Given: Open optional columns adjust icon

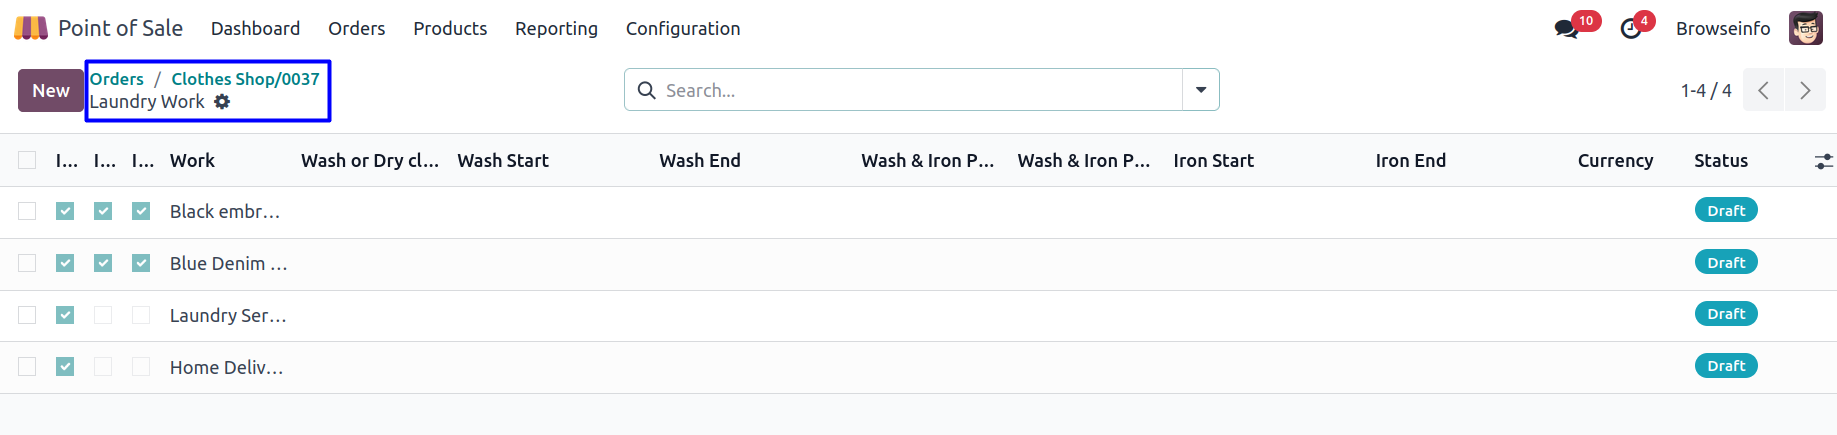Looking at the screenshot, I should point(1824,161).
